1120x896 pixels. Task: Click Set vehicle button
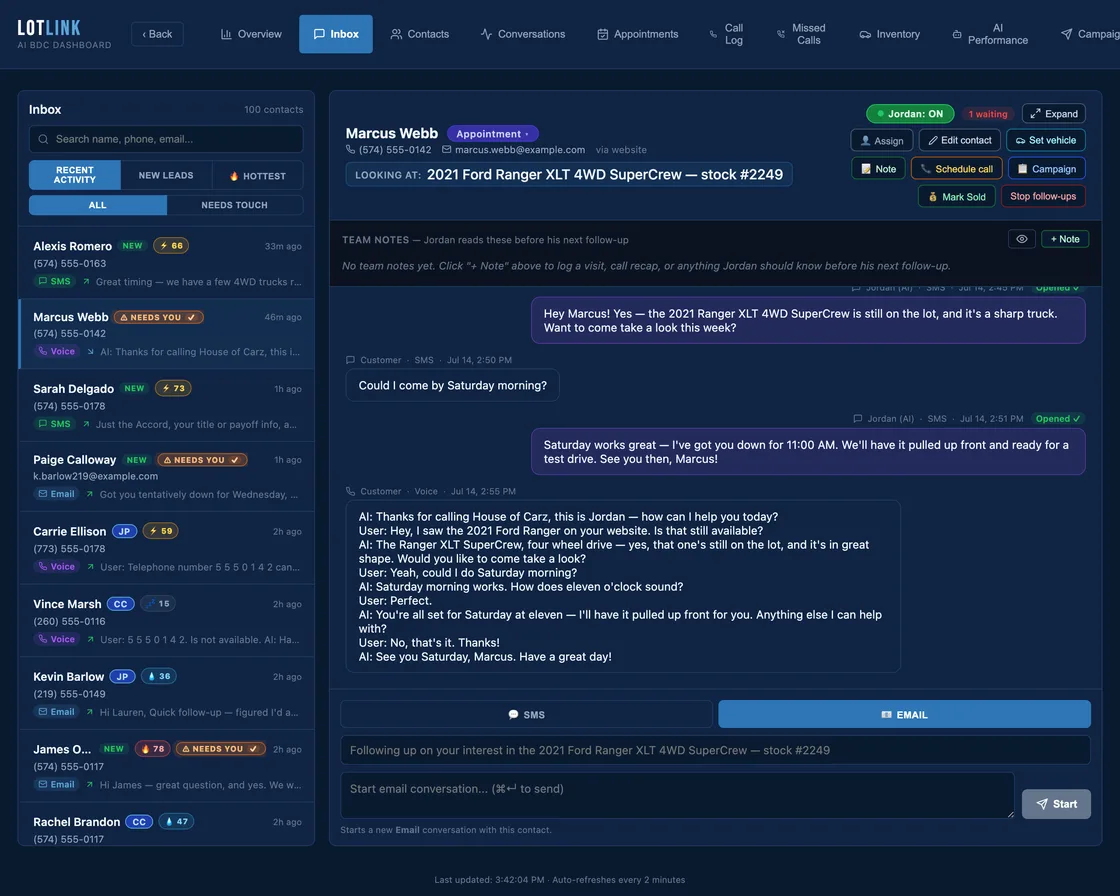click(x=1046, y=141)
